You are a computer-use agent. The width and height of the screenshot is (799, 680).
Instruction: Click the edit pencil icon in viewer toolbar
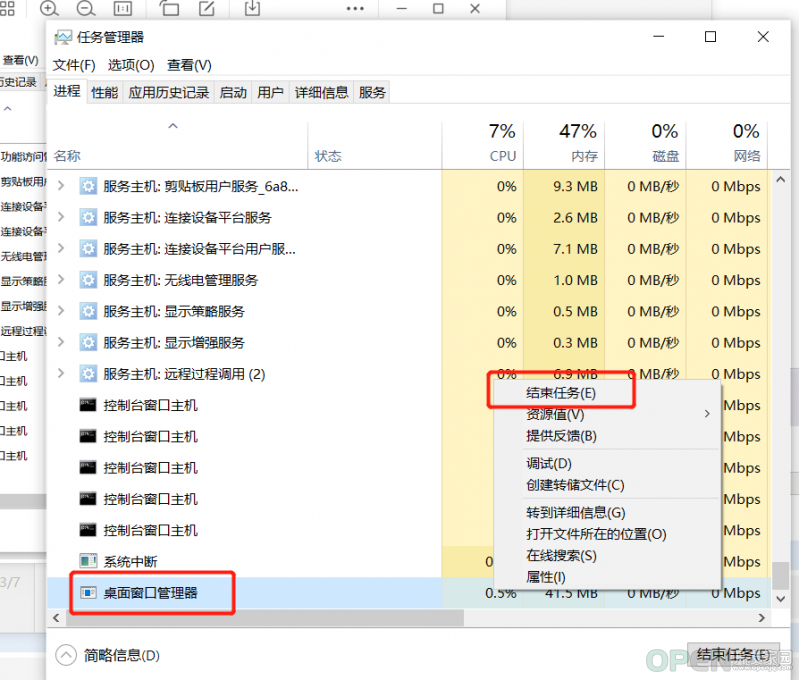(x=207, y=8)
